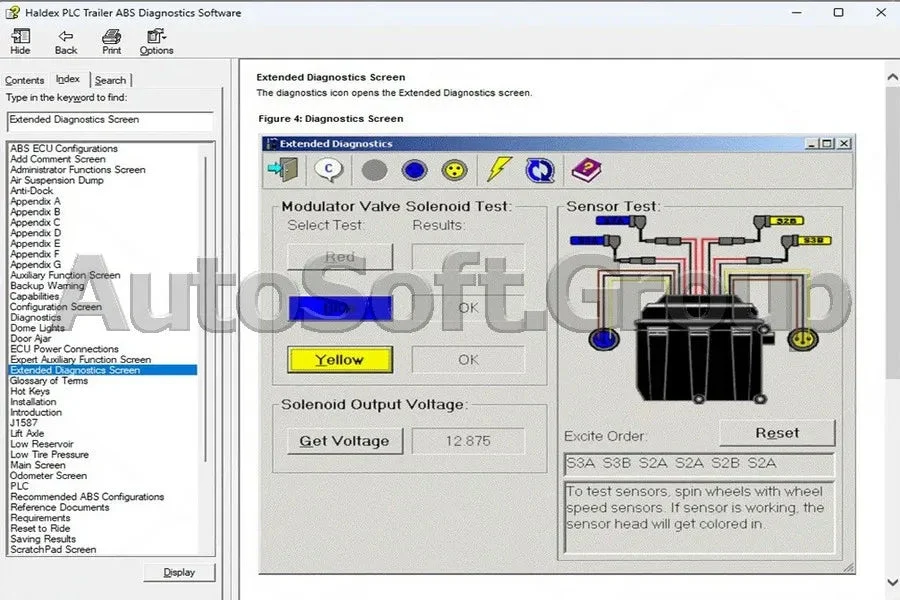Click the Reset button in Sensor Test

777,433
